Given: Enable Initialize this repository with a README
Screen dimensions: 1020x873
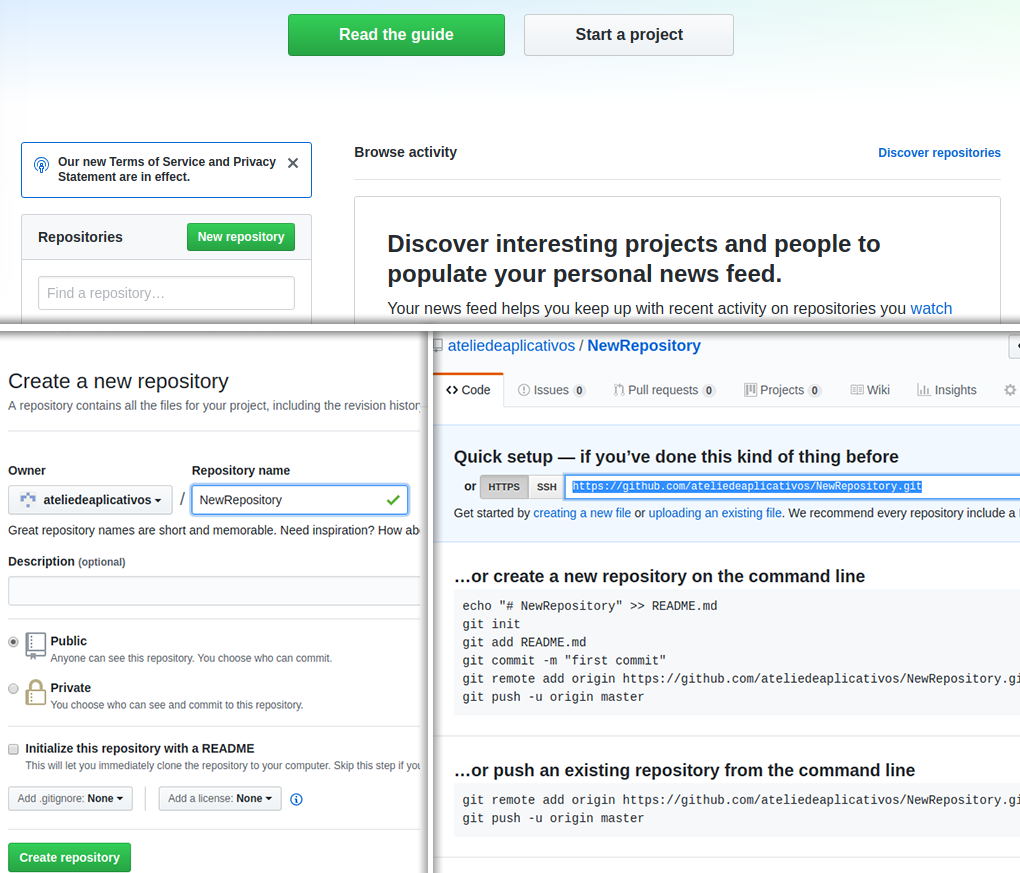Looking at the screenshot, I should point(13,749).
